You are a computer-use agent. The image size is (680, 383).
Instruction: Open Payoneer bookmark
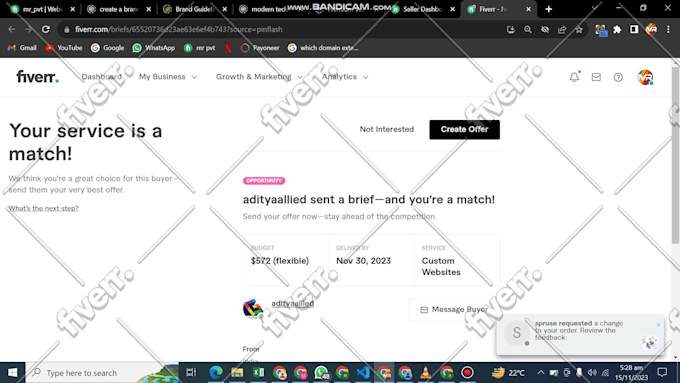click(x=260, y=48)
